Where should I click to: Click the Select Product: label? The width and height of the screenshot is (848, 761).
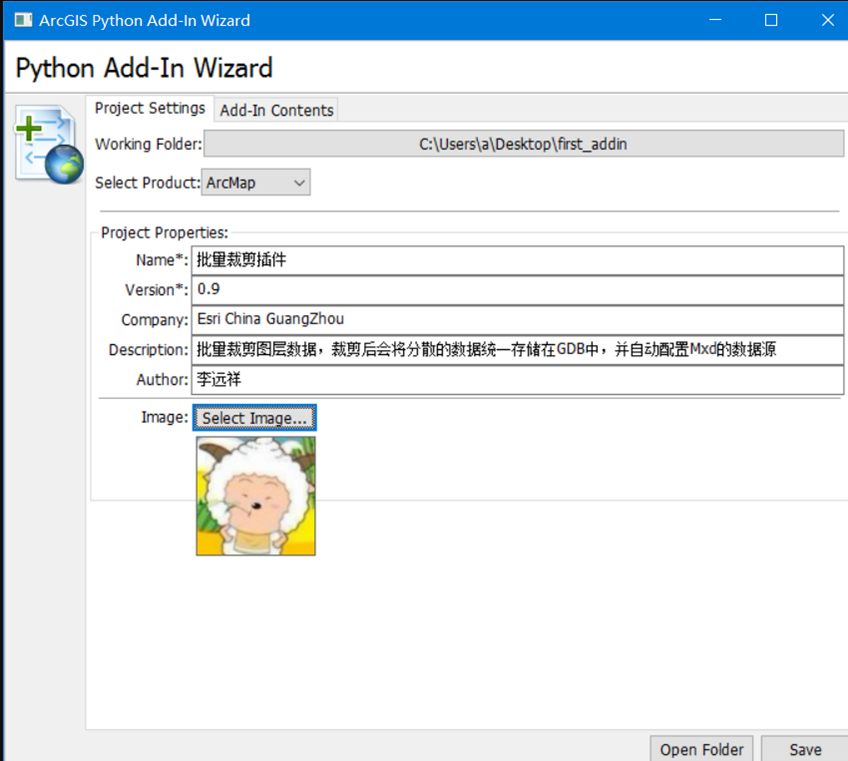pyautogui.click(x=148, y=183)
